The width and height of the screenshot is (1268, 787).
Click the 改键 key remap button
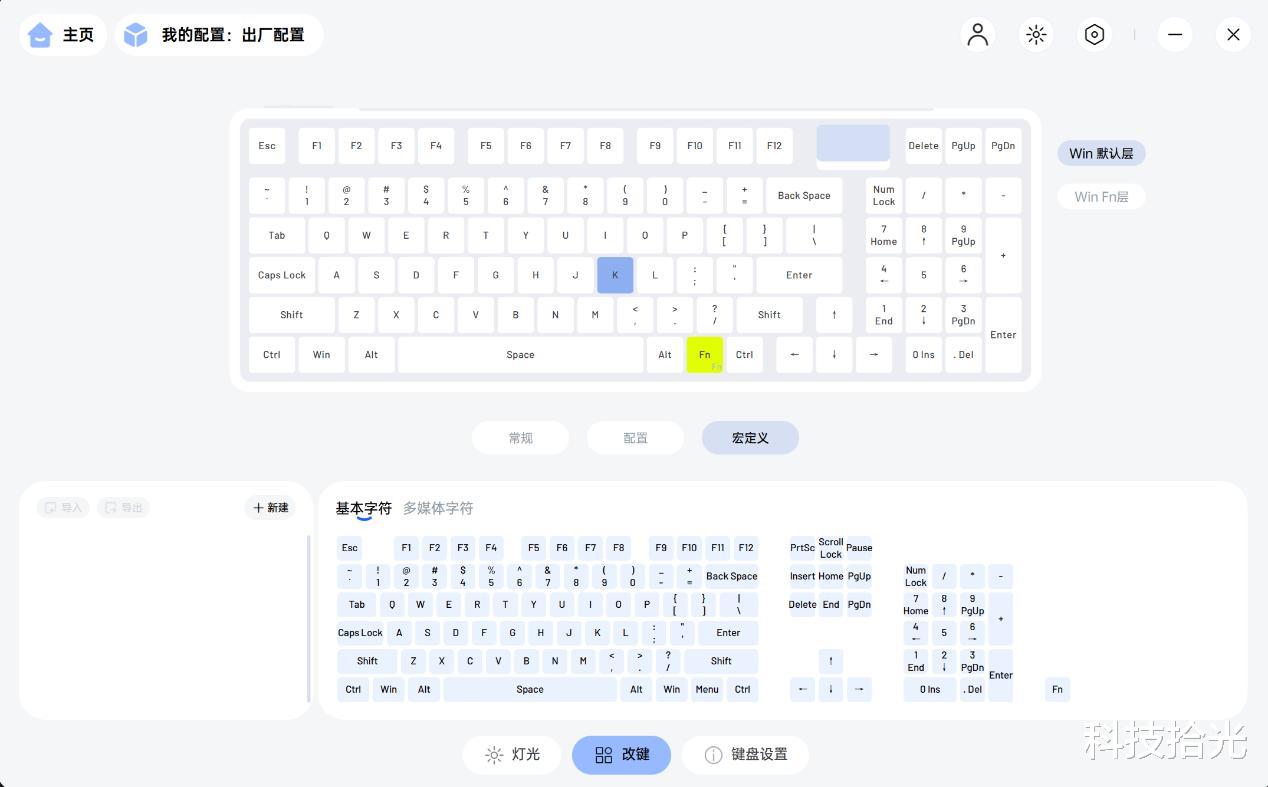point(622,755)
